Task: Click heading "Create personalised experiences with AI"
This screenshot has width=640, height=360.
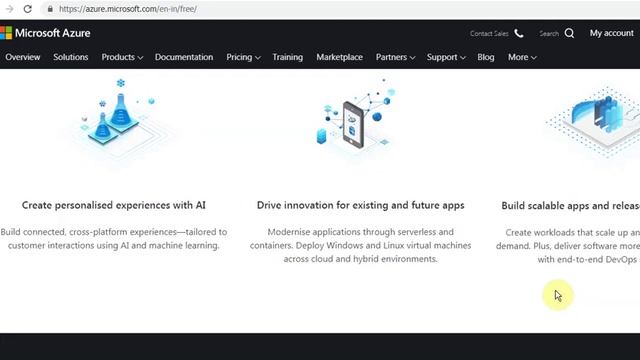Action: [x=114, y=205]
